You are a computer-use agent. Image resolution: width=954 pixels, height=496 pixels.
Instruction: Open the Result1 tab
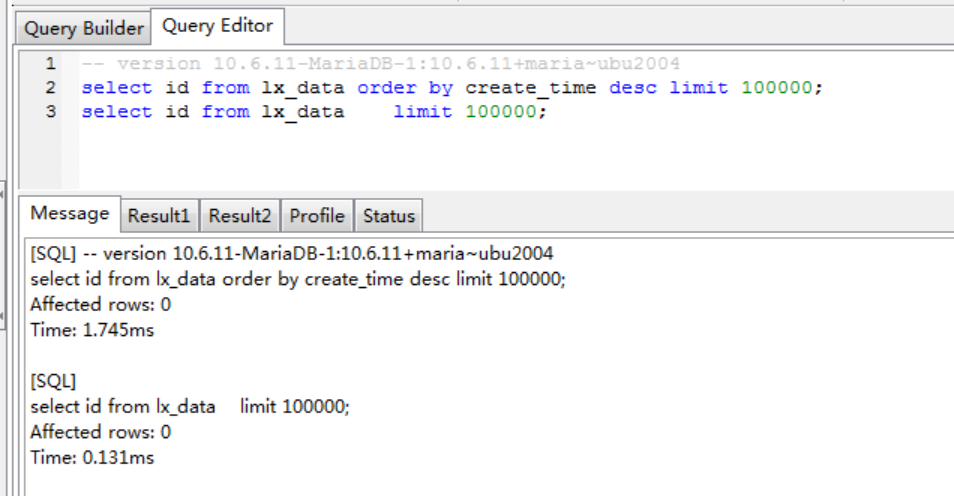coord(158,215)
